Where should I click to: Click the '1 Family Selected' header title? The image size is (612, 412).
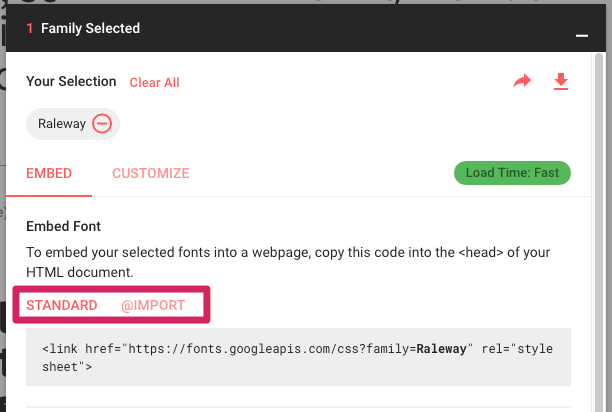click(83, 28)
